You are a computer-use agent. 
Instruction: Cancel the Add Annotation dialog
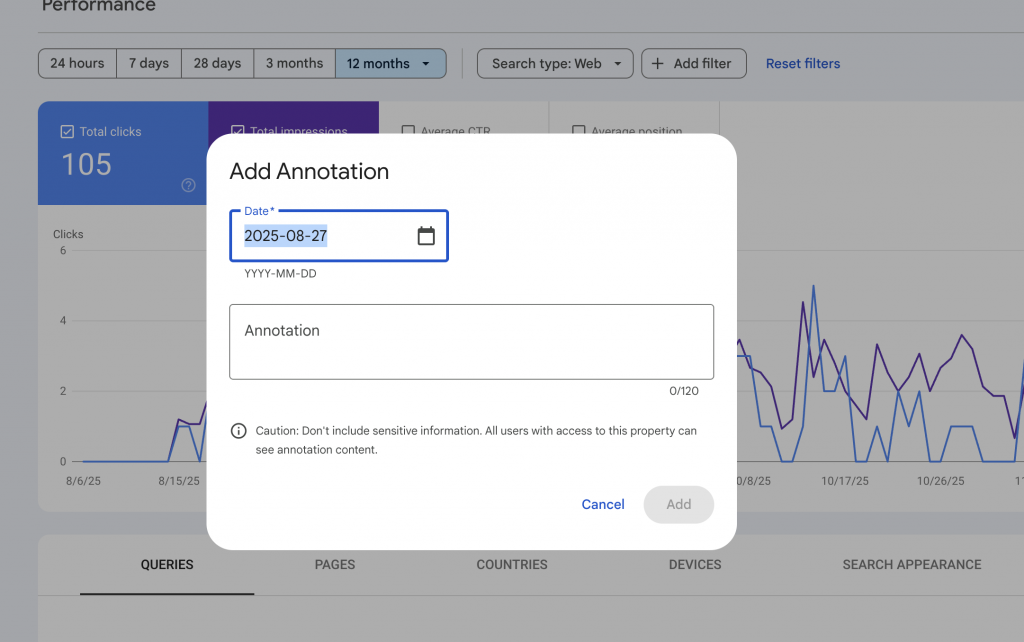pyautogui.click(x=603, y=504)
